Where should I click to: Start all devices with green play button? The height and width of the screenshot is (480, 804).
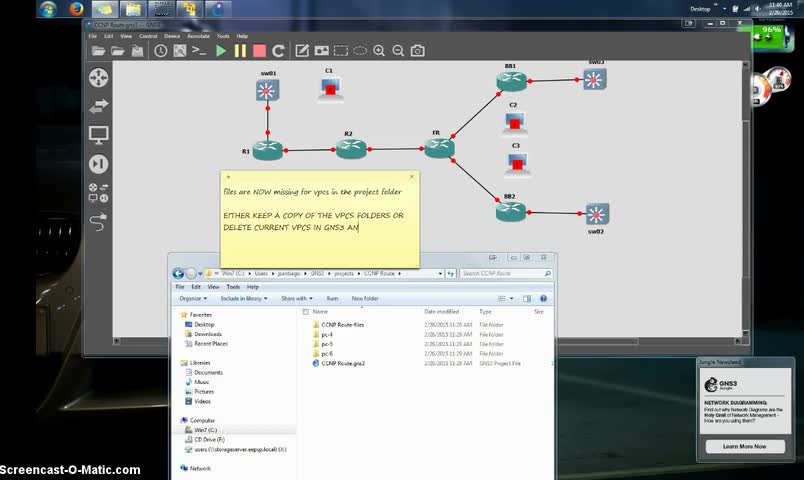click(221, 51)
